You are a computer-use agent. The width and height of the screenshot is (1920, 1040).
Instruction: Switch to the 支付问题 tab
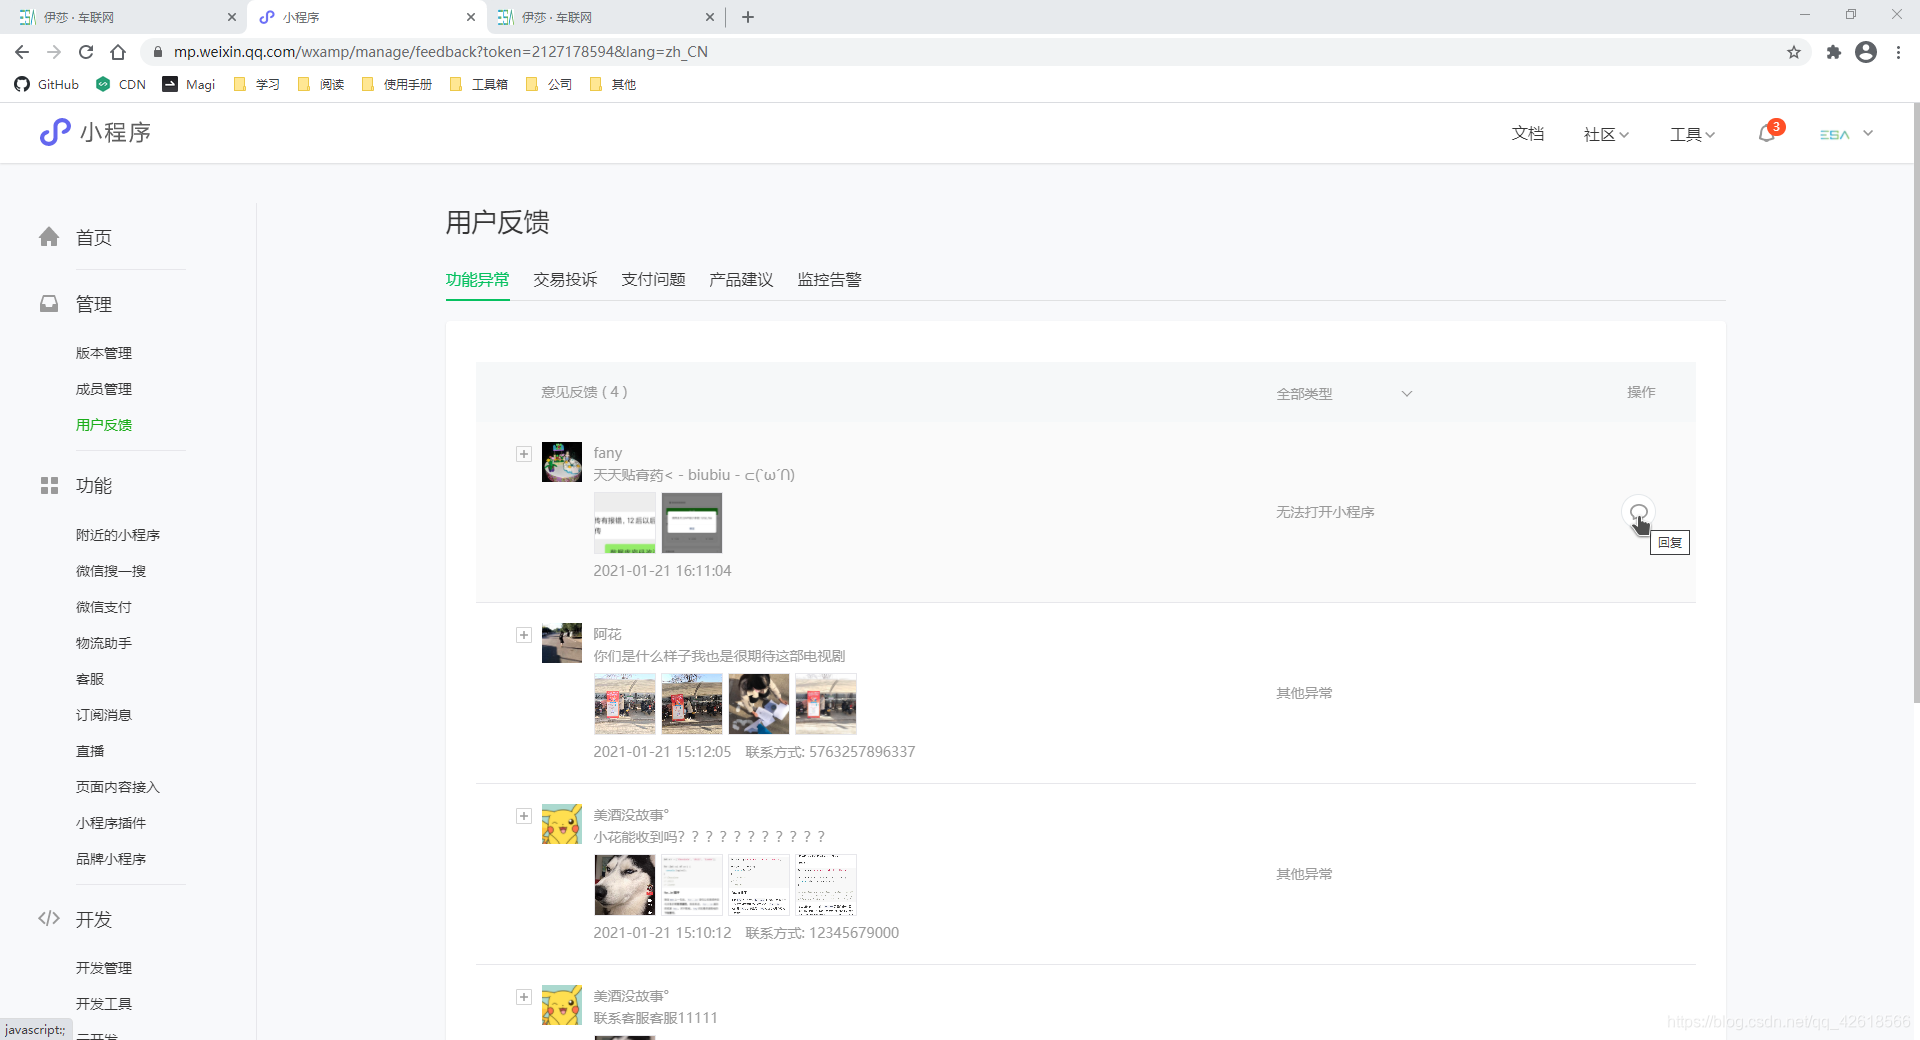coord(653,280)
